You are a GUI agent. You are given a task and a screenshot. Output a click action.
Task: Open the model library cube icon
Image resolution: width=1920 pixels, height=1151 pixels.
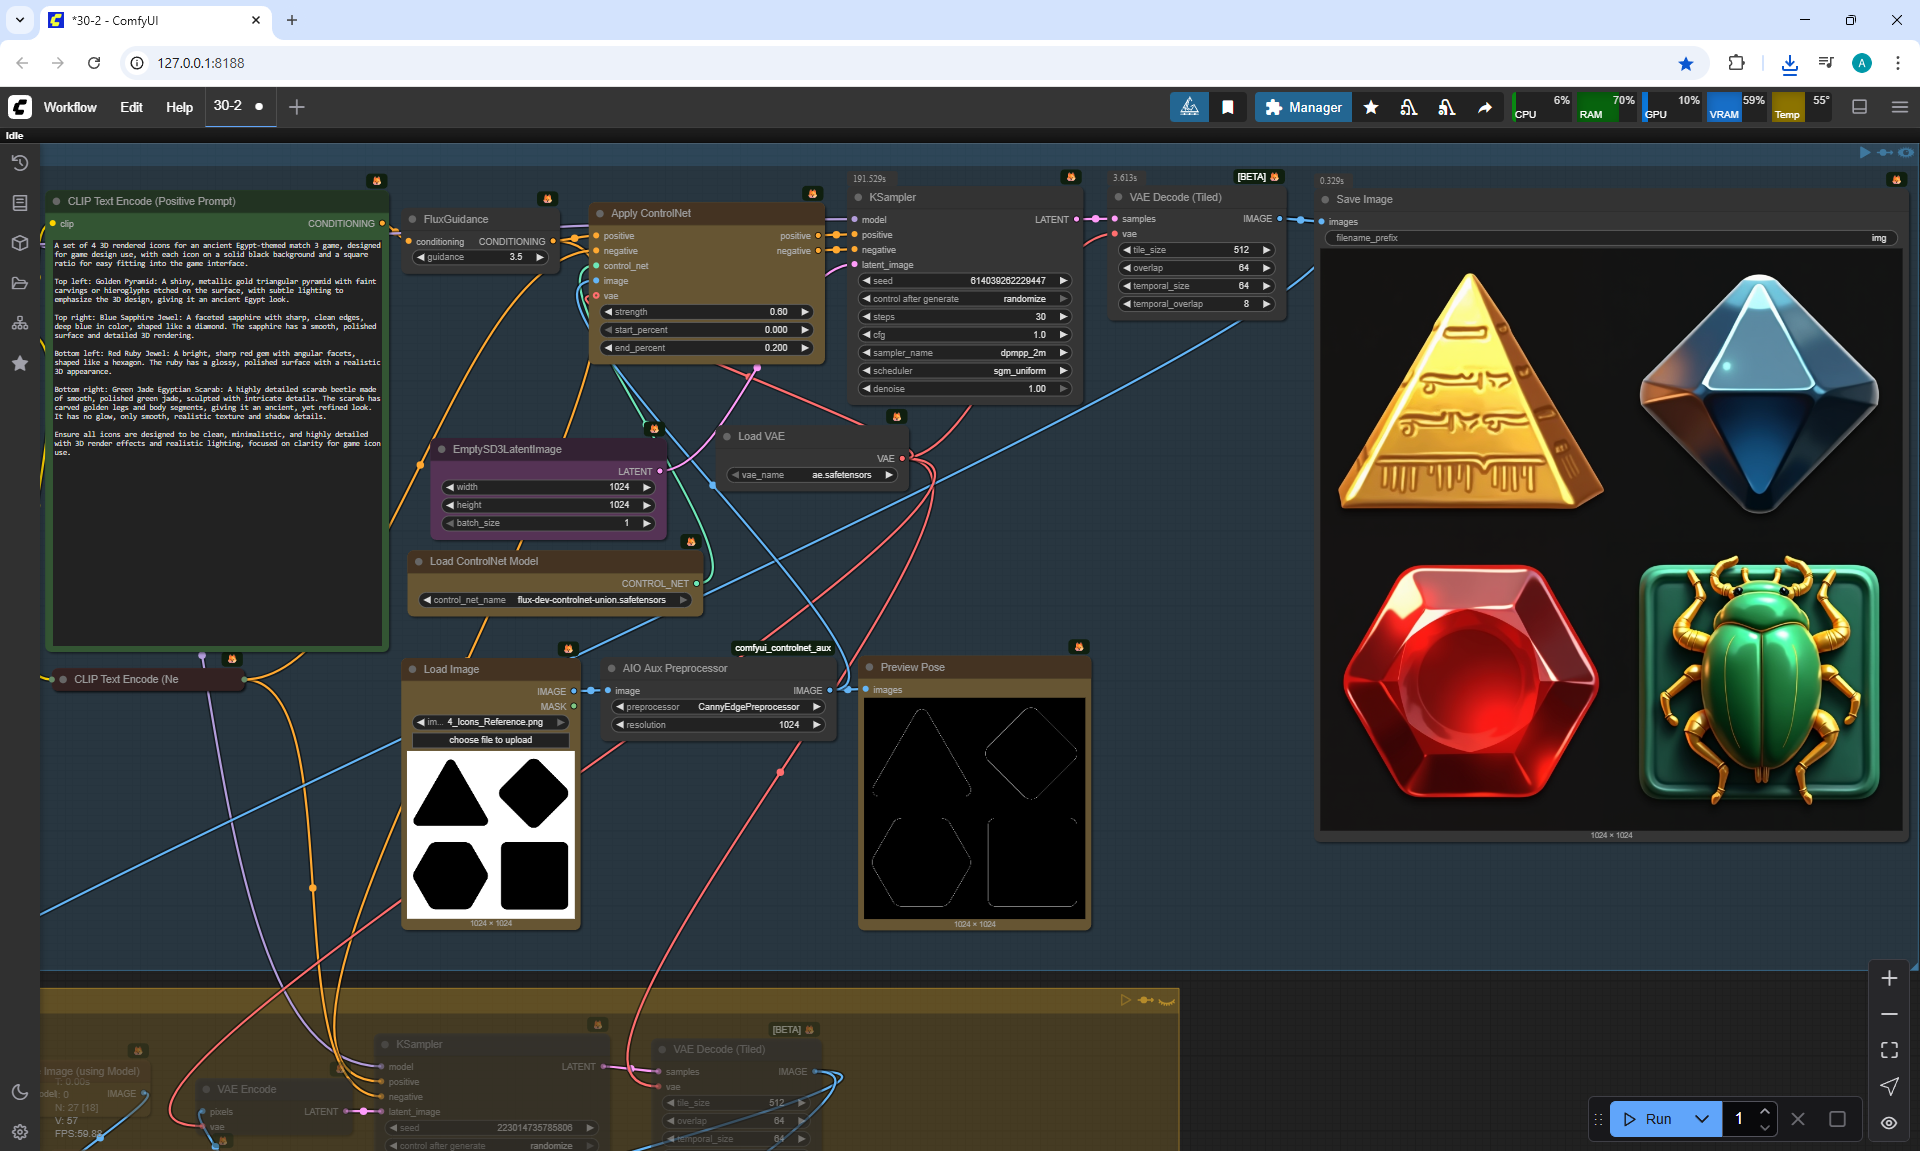19,243
